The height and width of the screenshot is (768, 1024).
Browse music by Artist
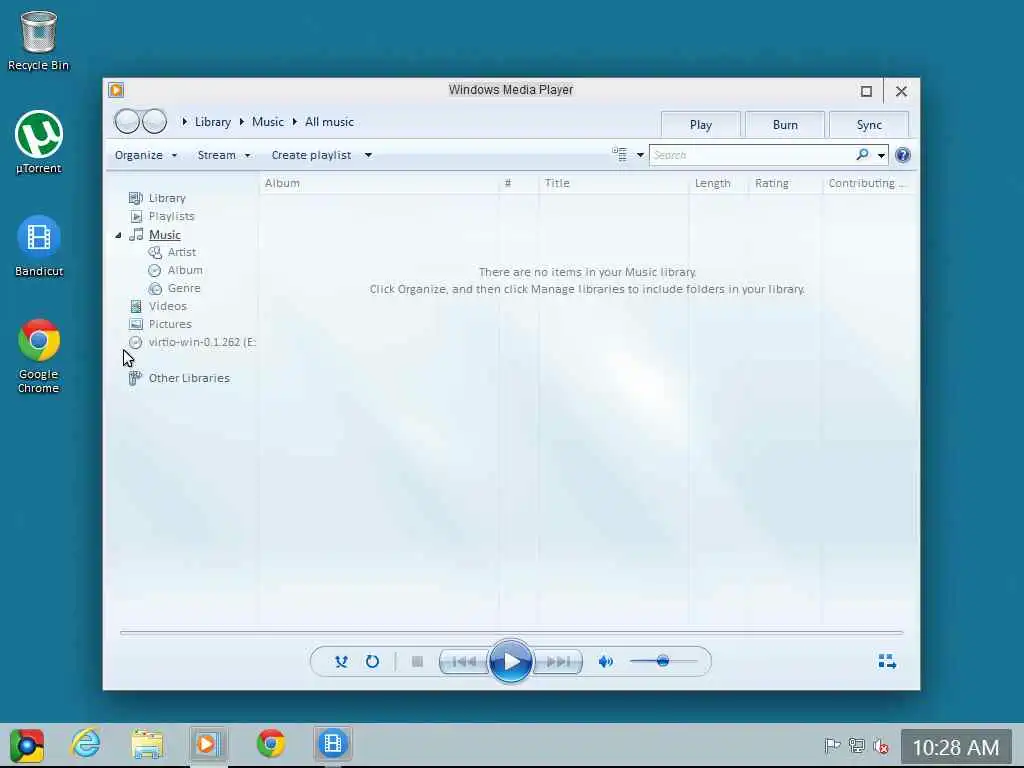(x=182, y=252)
